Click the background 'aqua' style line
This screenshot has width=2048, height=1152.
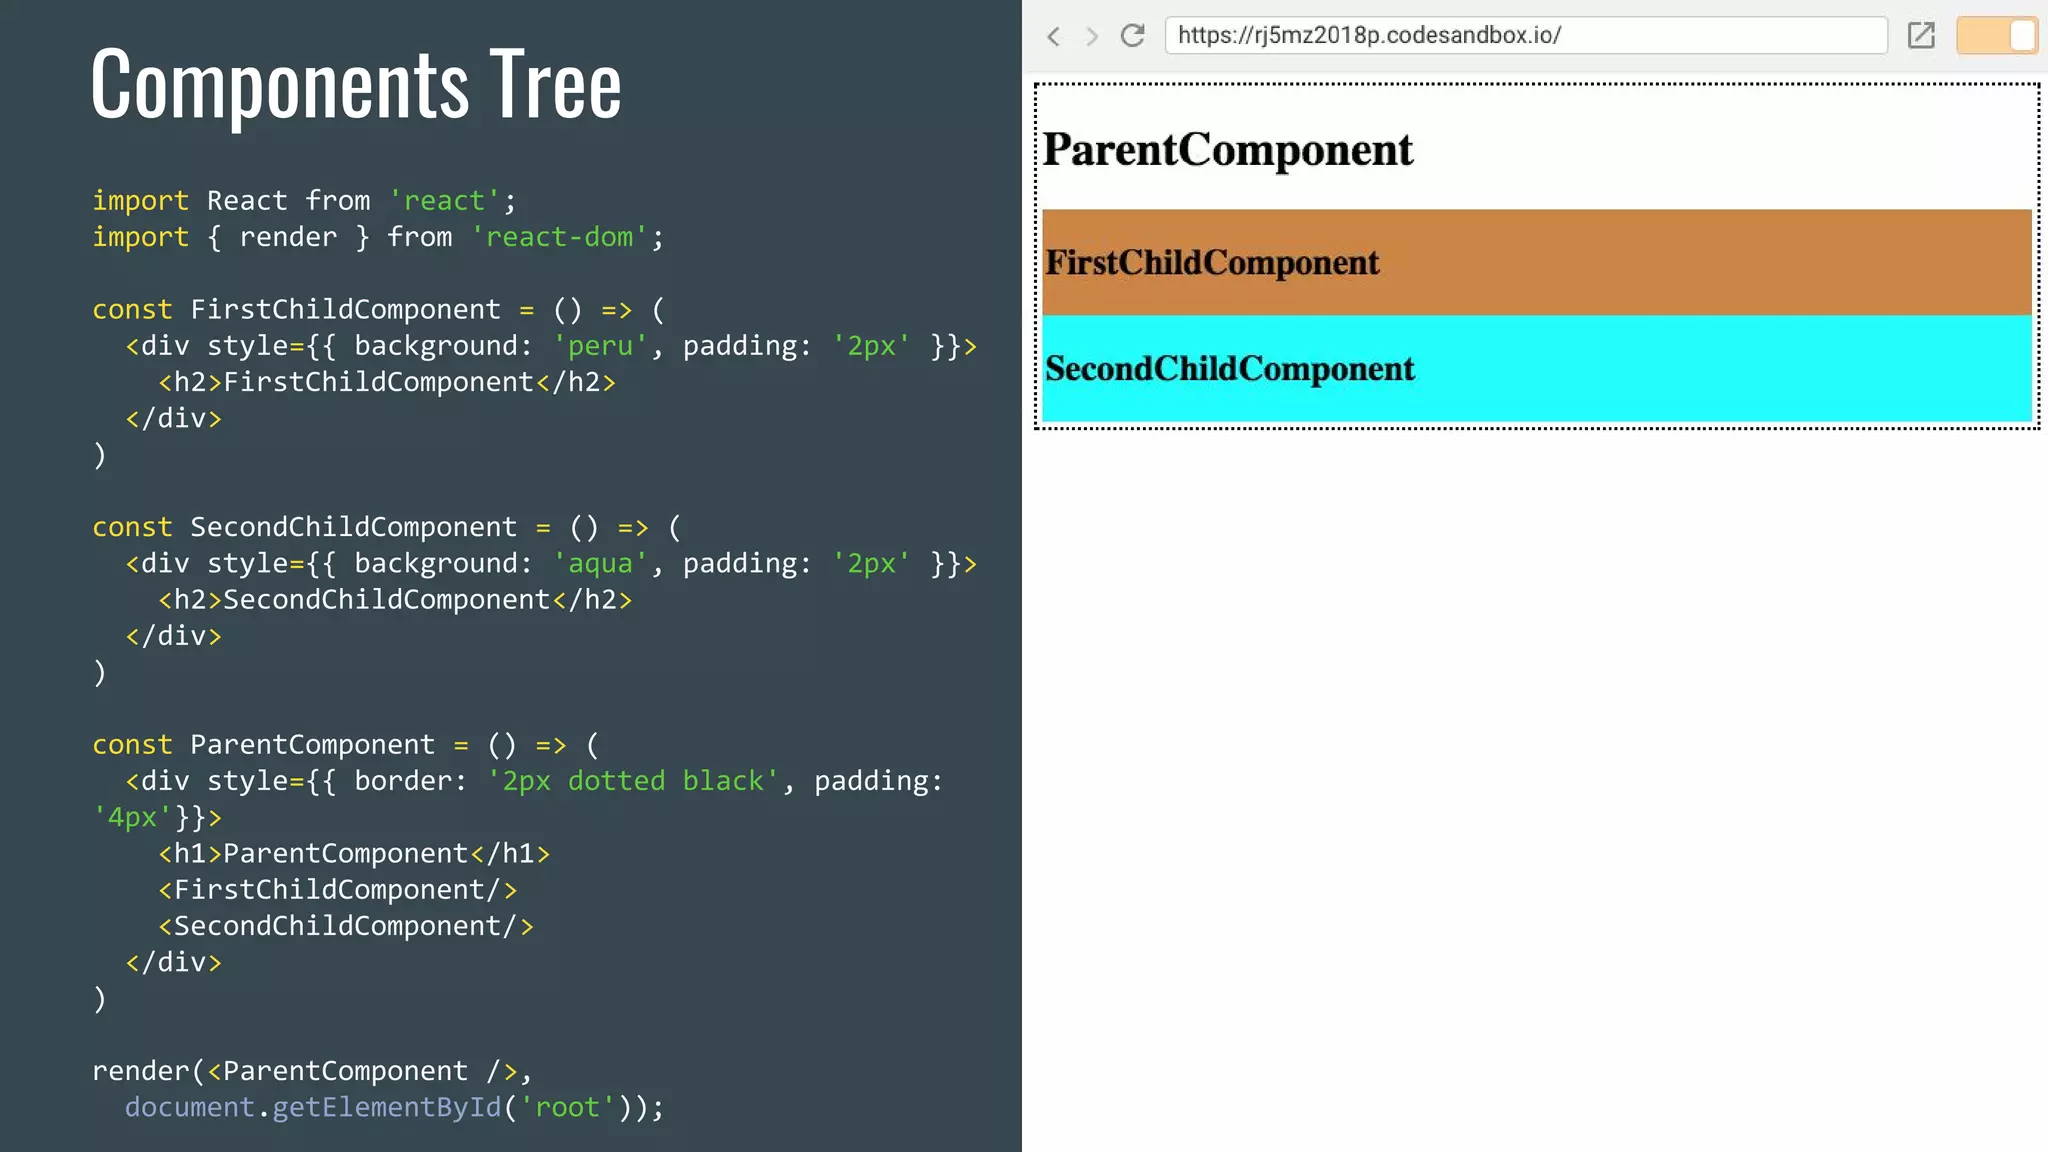[x=551, y=564]
